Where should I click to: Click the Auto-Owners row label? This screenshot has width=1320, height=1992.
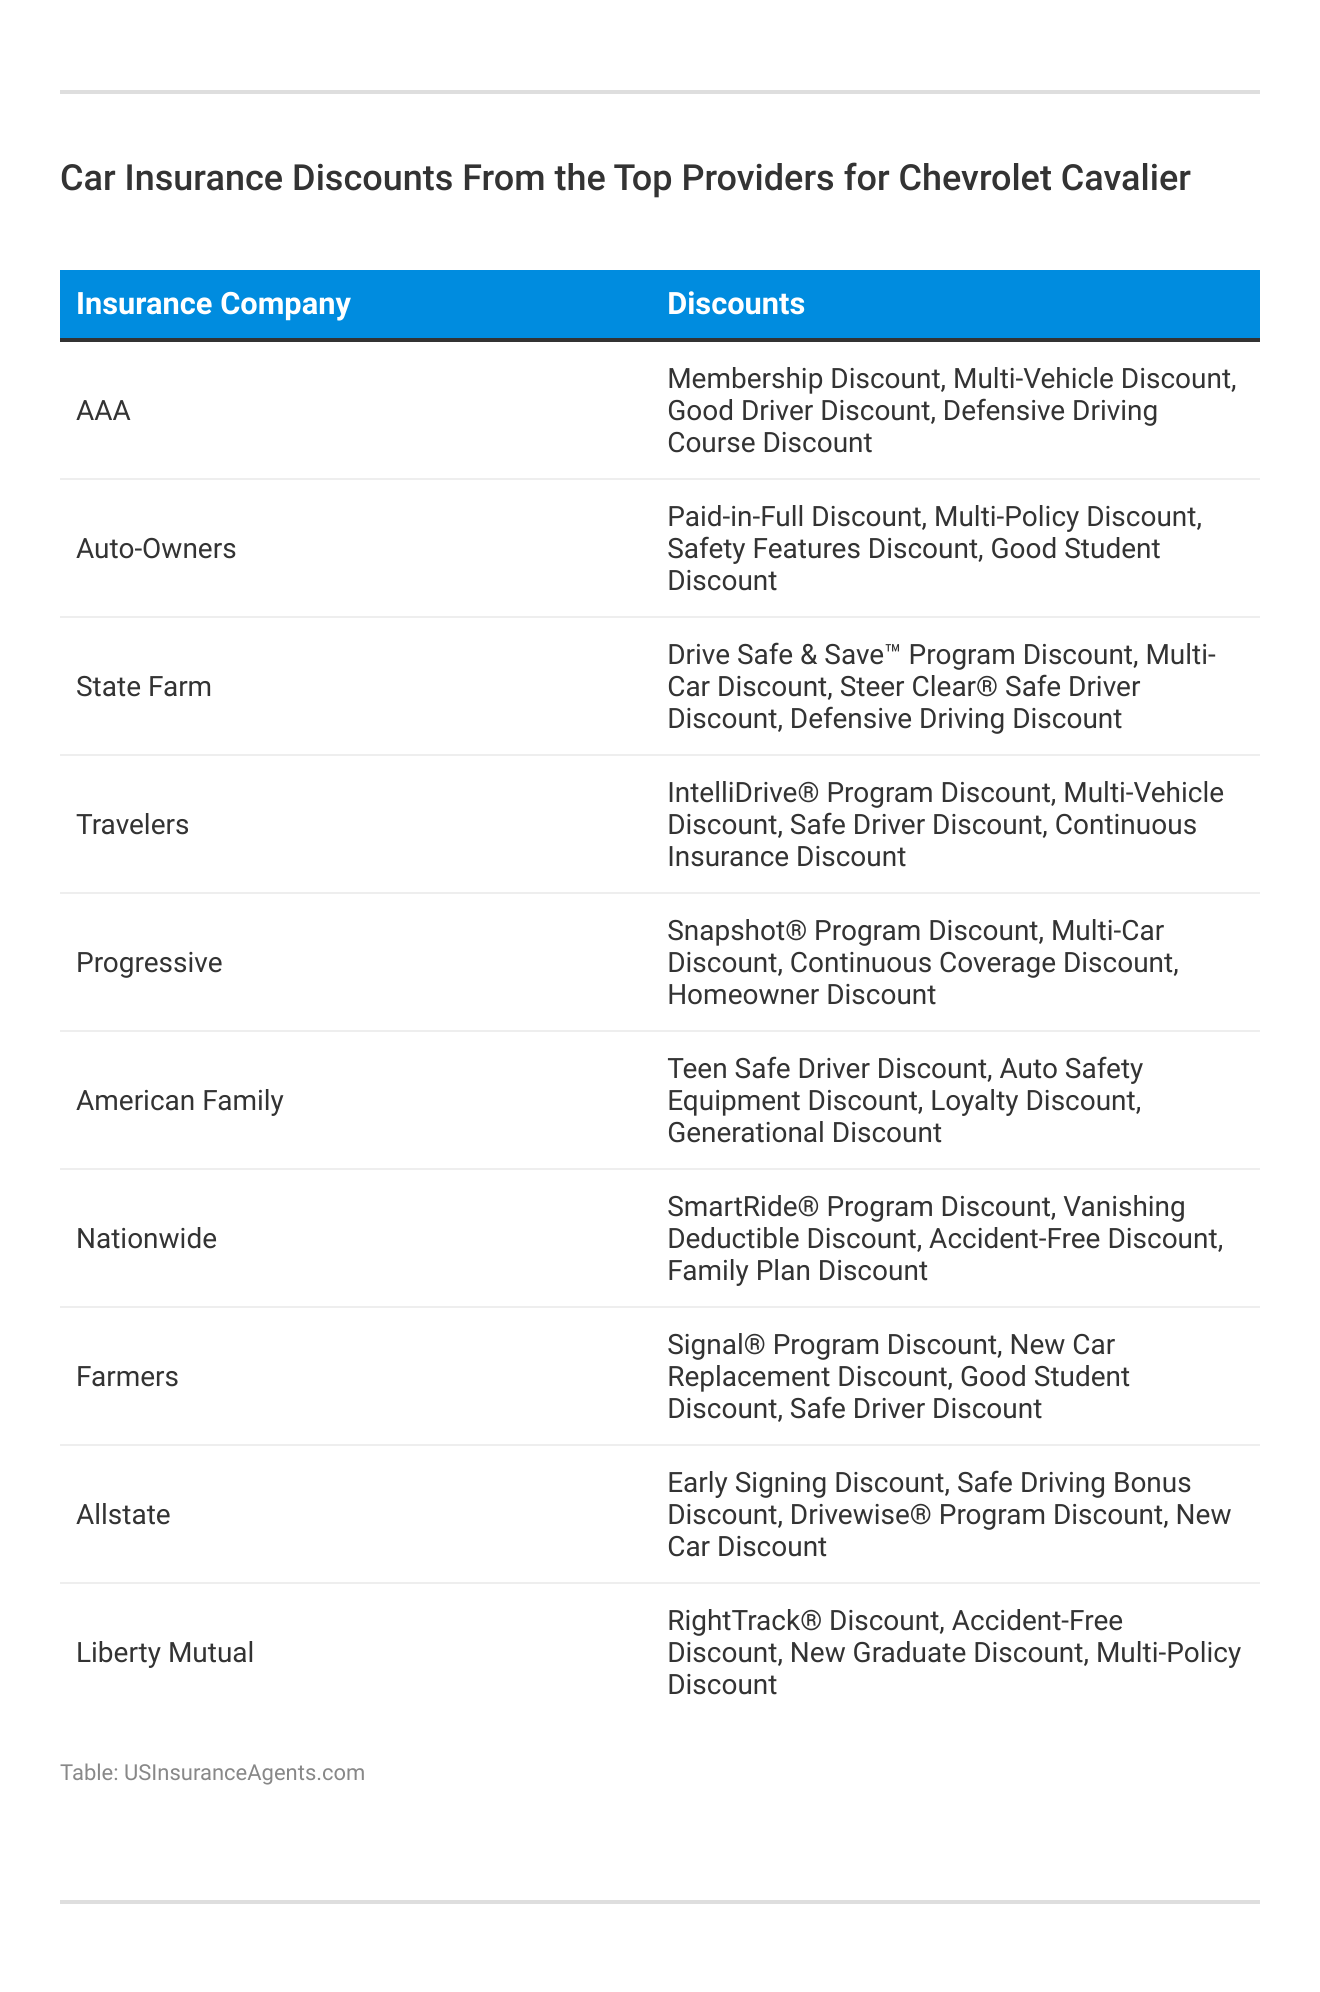156,549
